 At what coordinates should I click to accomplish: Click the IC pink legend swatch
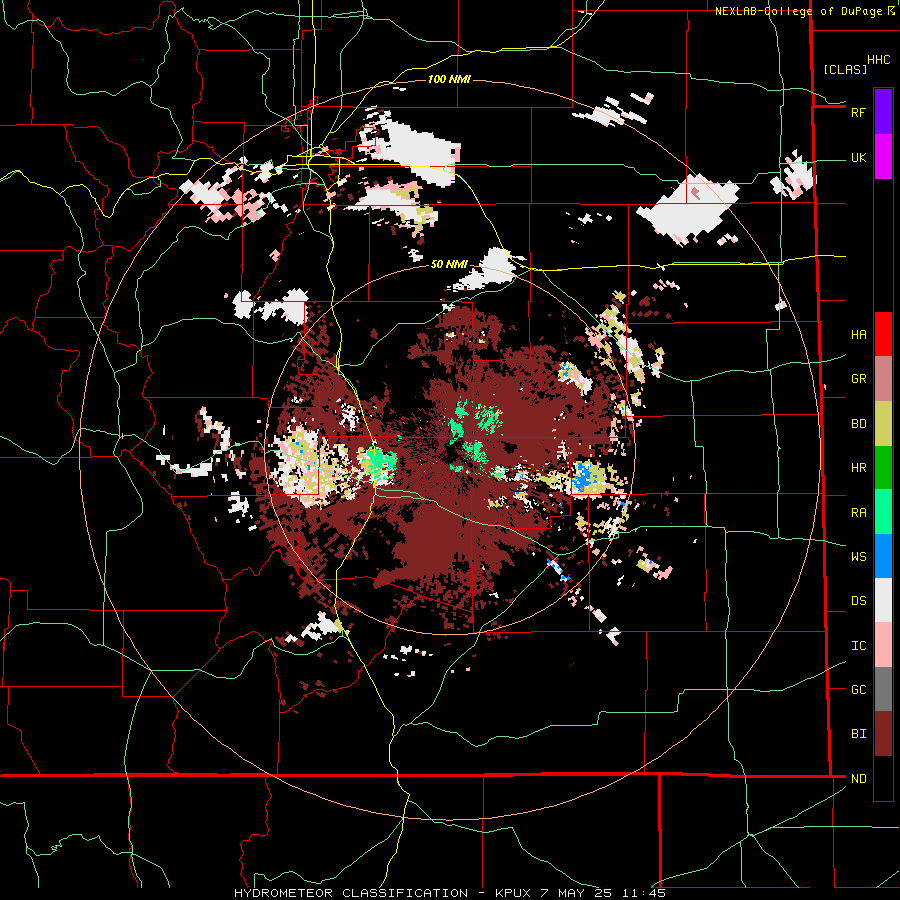point(883,645)
